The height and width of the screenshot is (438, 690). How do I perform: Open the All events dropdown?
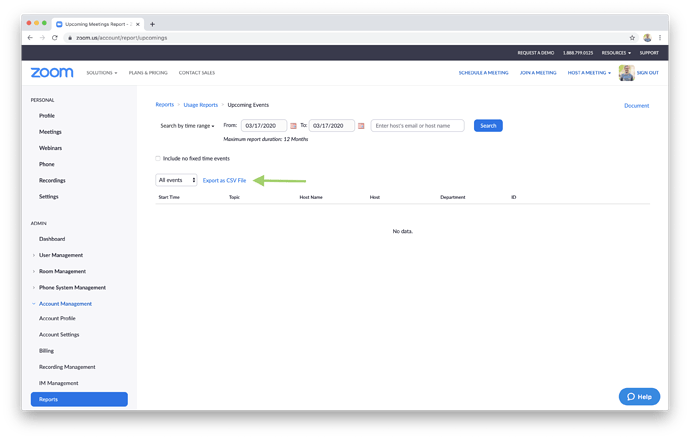tap(176, 180)
